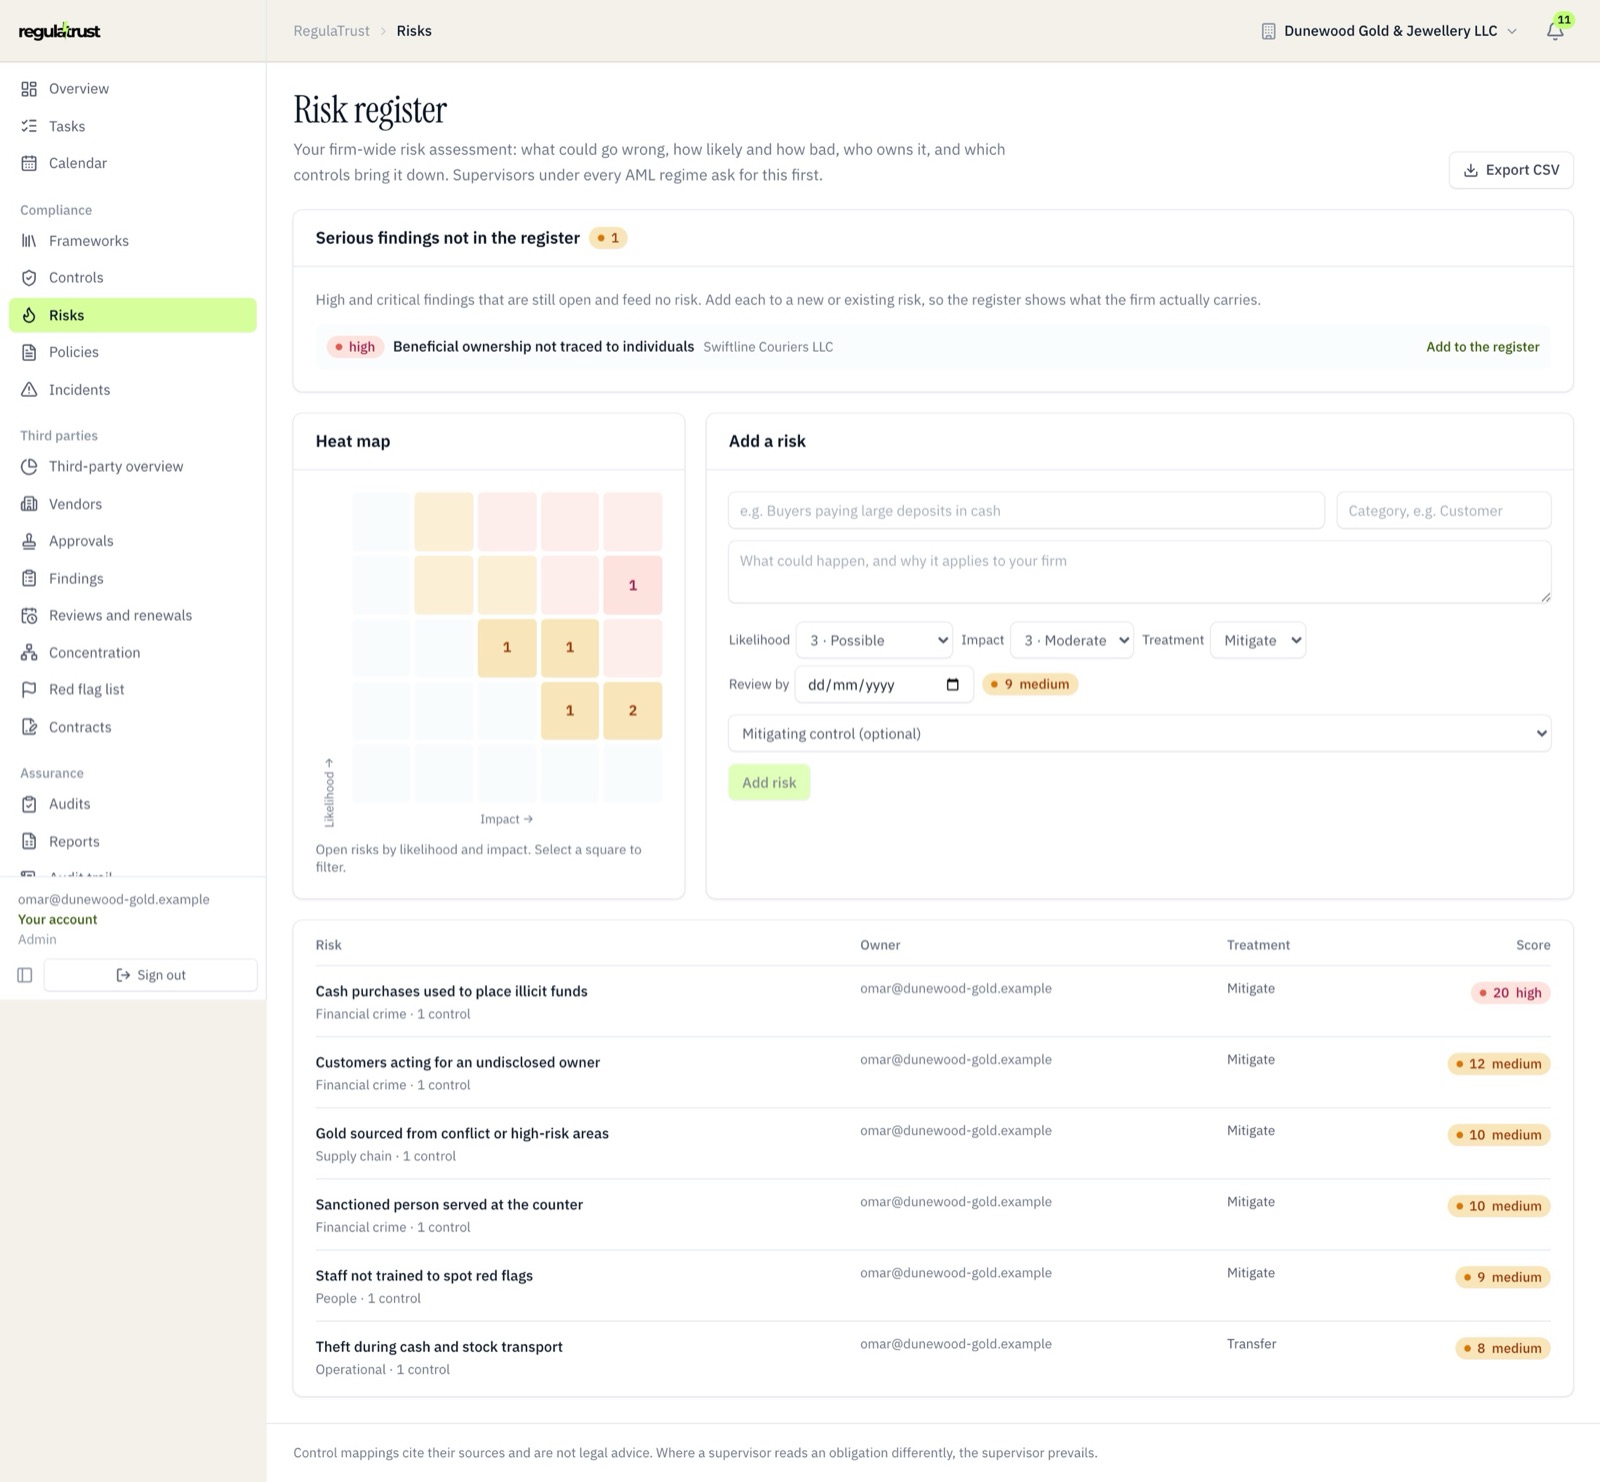Click the Policies document icon

[29, 352]
